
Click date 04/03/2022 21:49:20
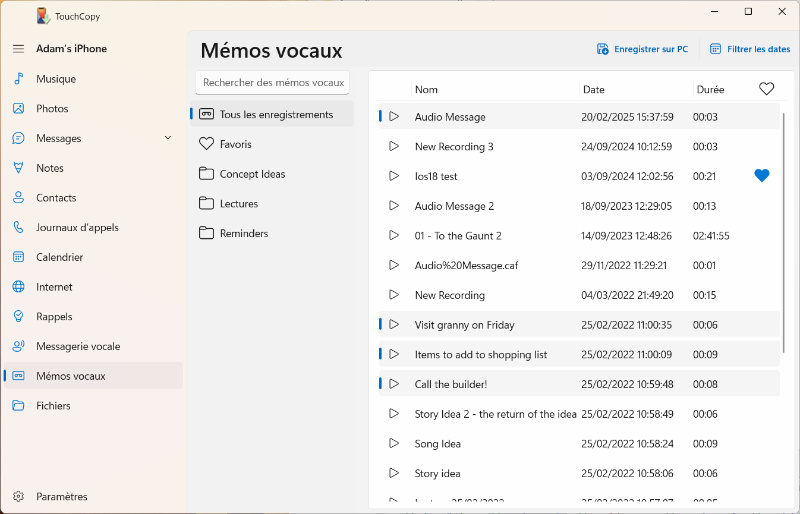[627, 295]
